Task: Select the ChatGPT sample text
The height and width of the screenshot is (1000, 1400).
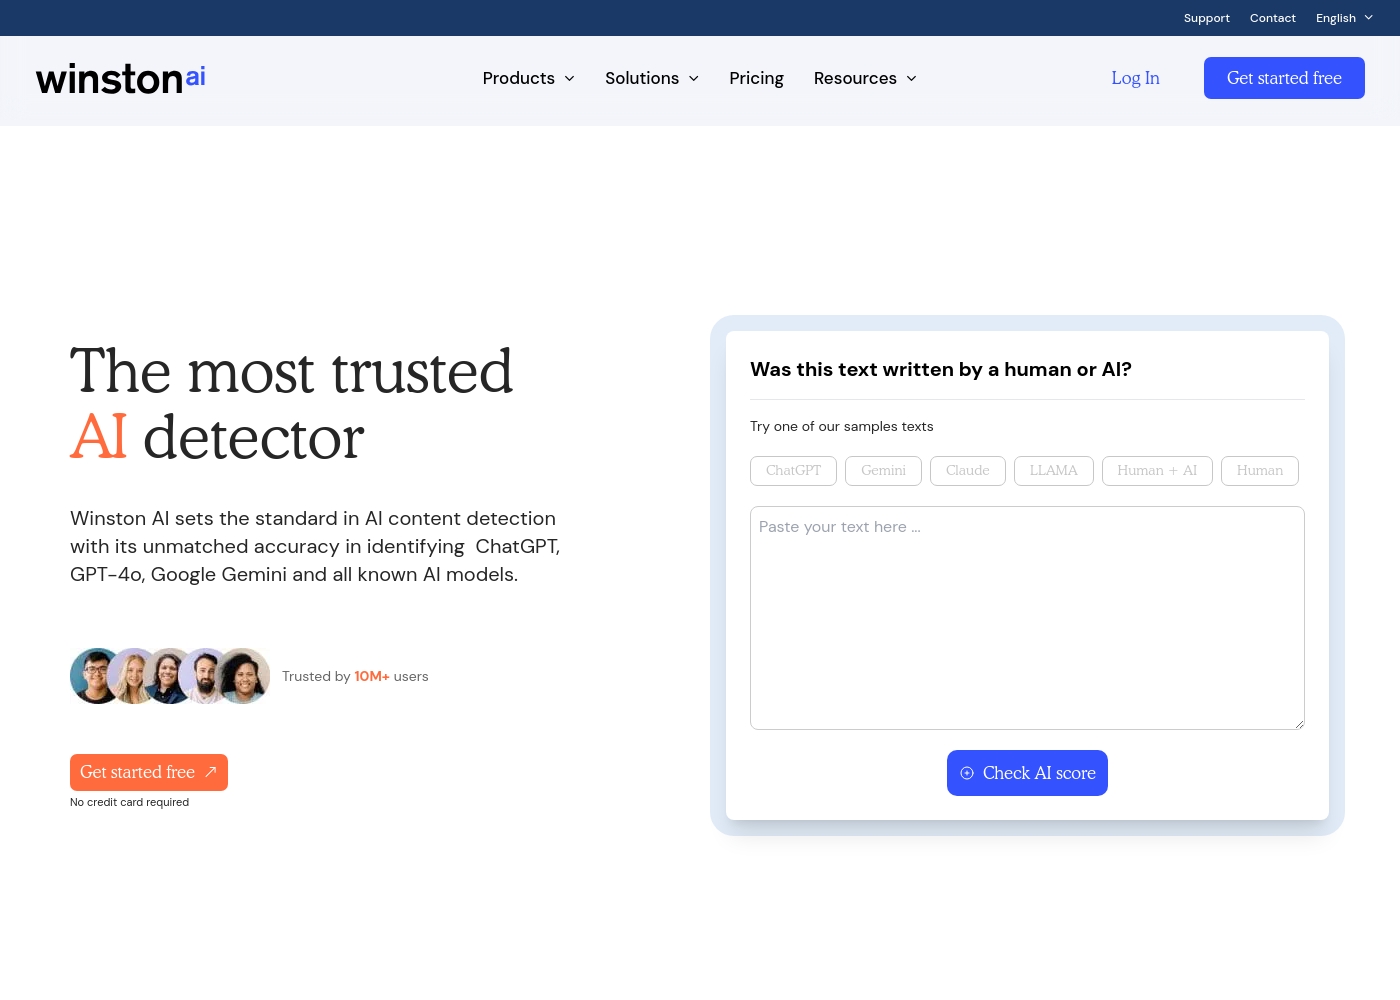Action: coord(793,471)
